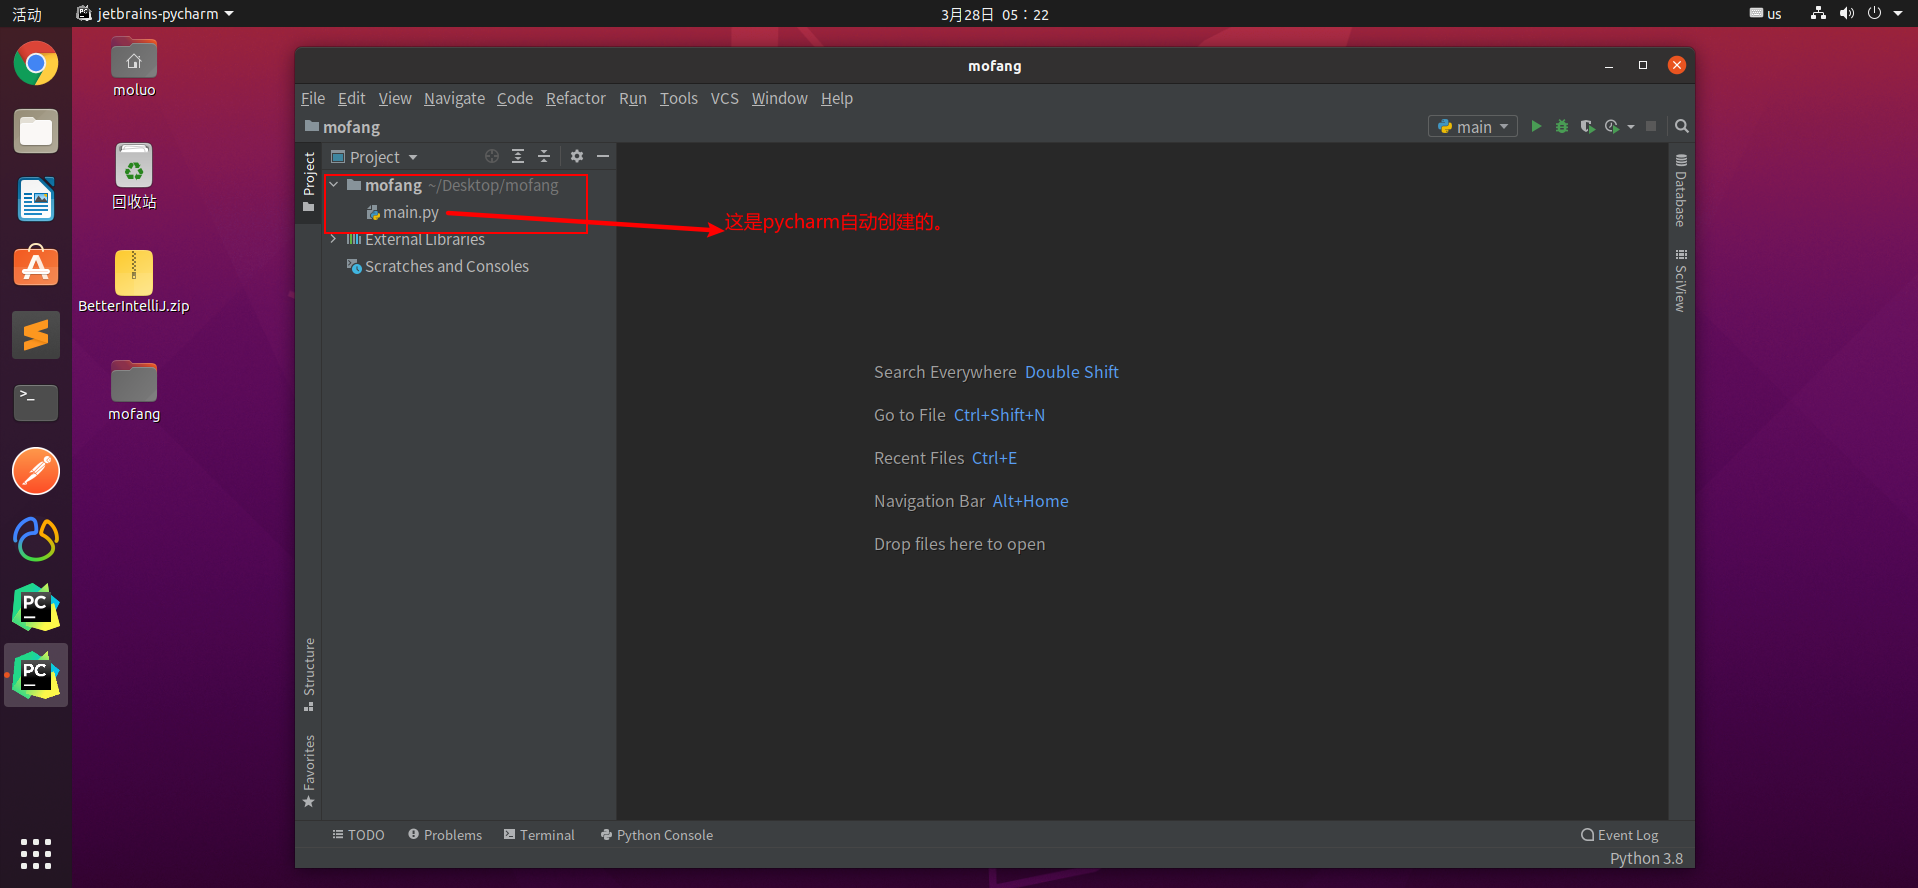Toggle the Database side tool window
This screenshot has width=1918, height=888.
(1681, 191)
